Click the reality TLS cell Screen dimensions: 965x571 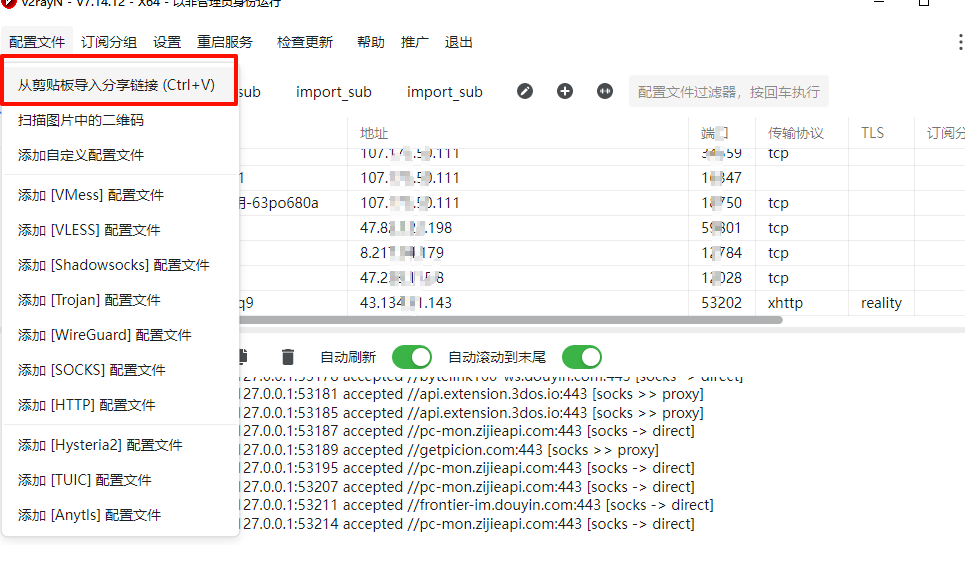(x=881, y=303)
